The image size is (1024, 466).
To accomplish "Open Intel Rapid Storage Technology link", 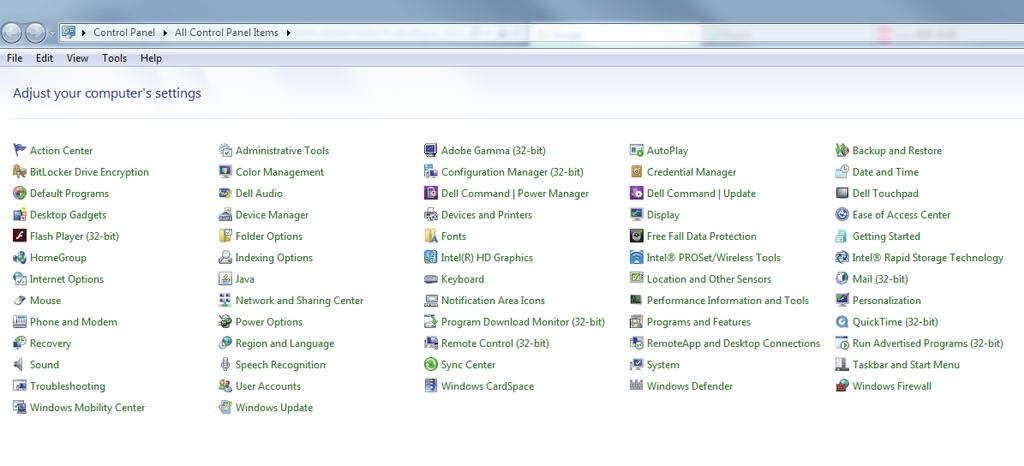I will 928,258.
